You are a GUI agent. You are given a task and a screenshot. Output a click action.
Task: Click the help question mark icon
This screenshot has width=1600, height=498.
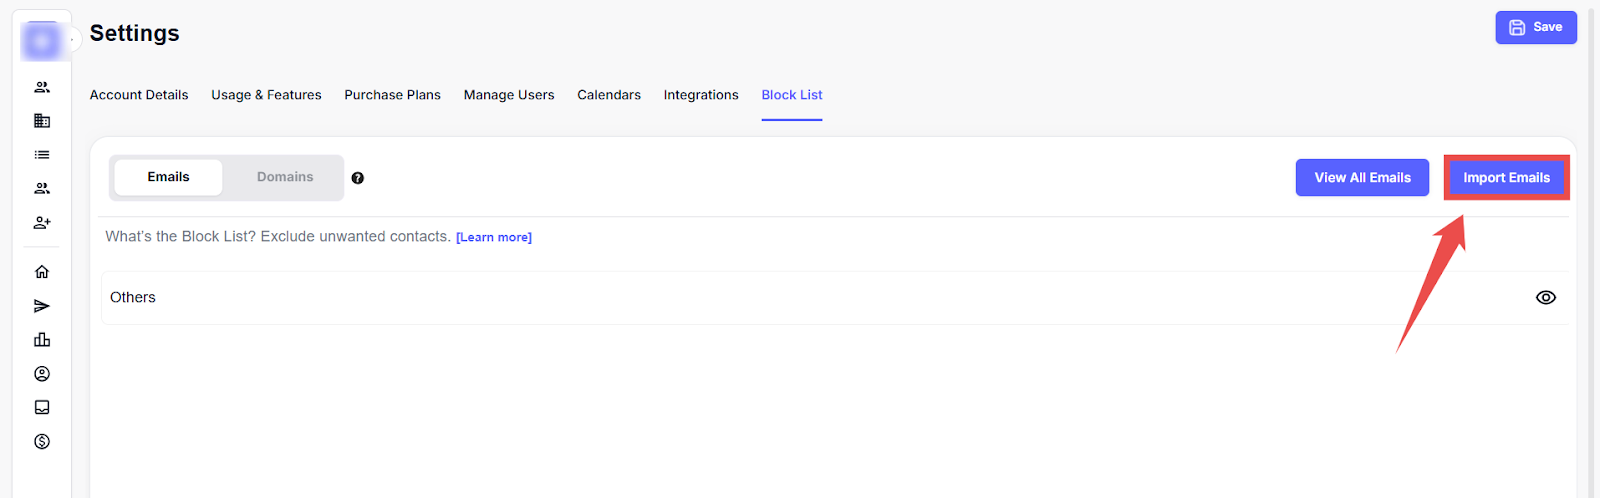(358, 178)
